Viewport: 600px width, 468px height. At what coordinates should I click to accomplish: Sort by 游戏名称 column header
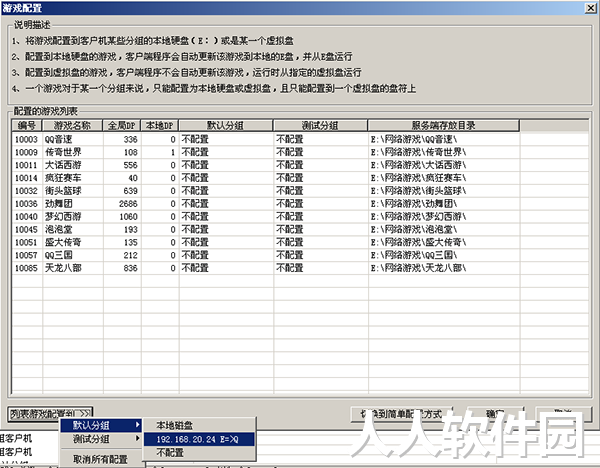(x=72, y=126)
